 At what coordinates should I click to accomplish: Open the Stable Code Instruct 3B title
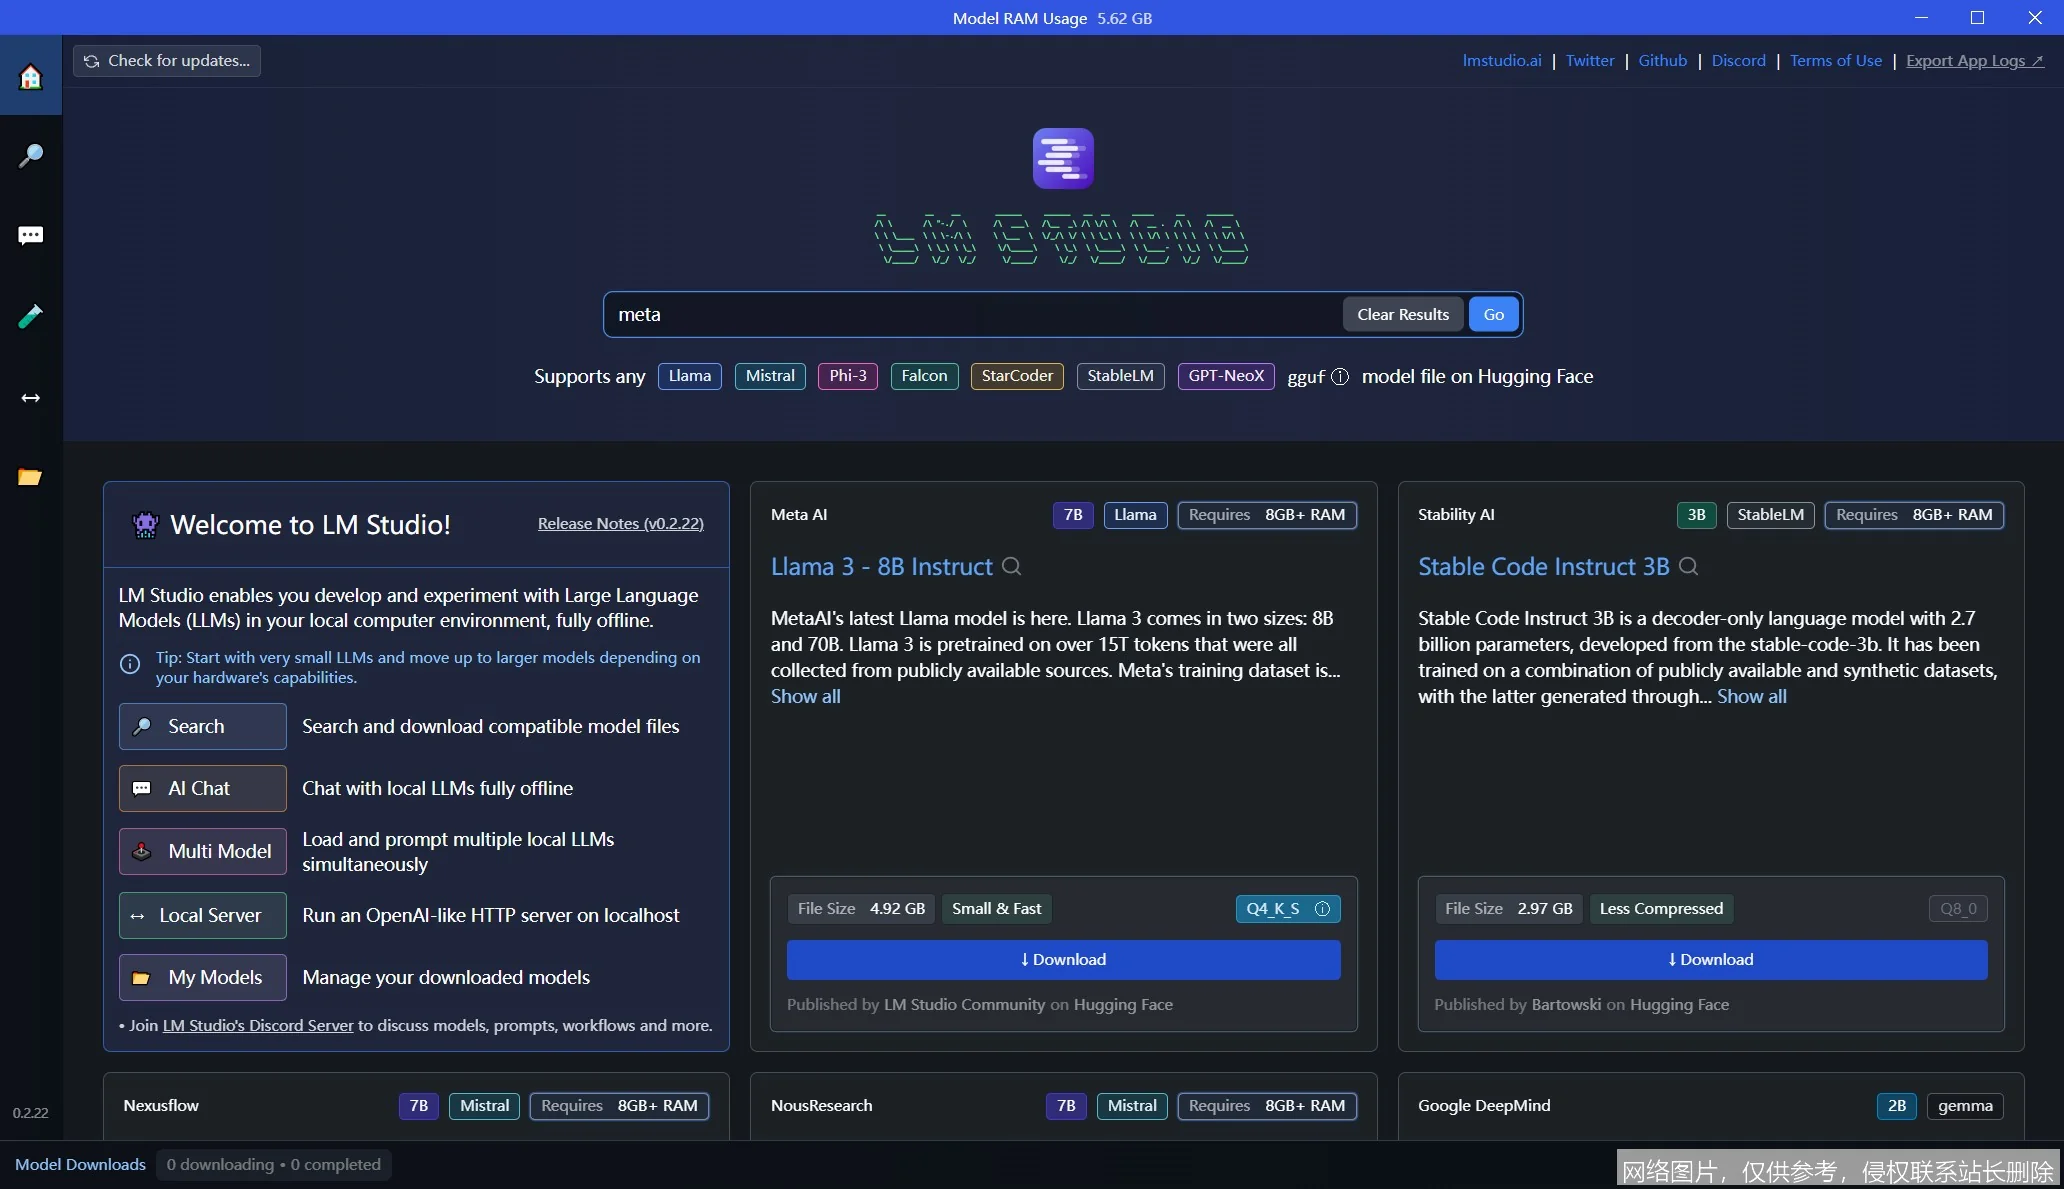click(x=1544, y=567)
